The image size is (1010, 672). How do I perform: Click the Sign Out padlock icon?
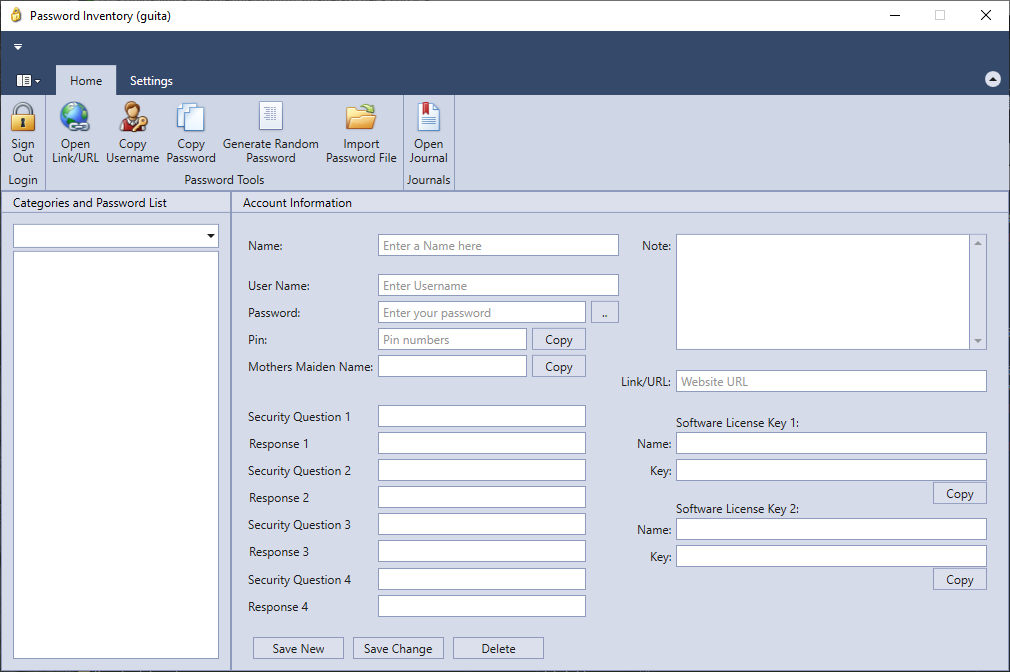coord(23,117)
